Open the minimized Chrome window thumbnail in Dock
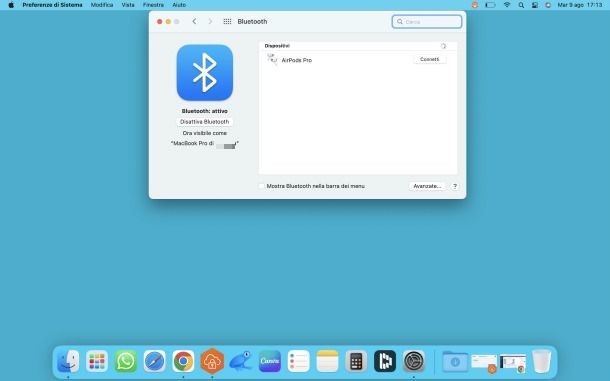The width and height of the screenshot is (610, 381). pyautogui.click(x=513, y=363)
